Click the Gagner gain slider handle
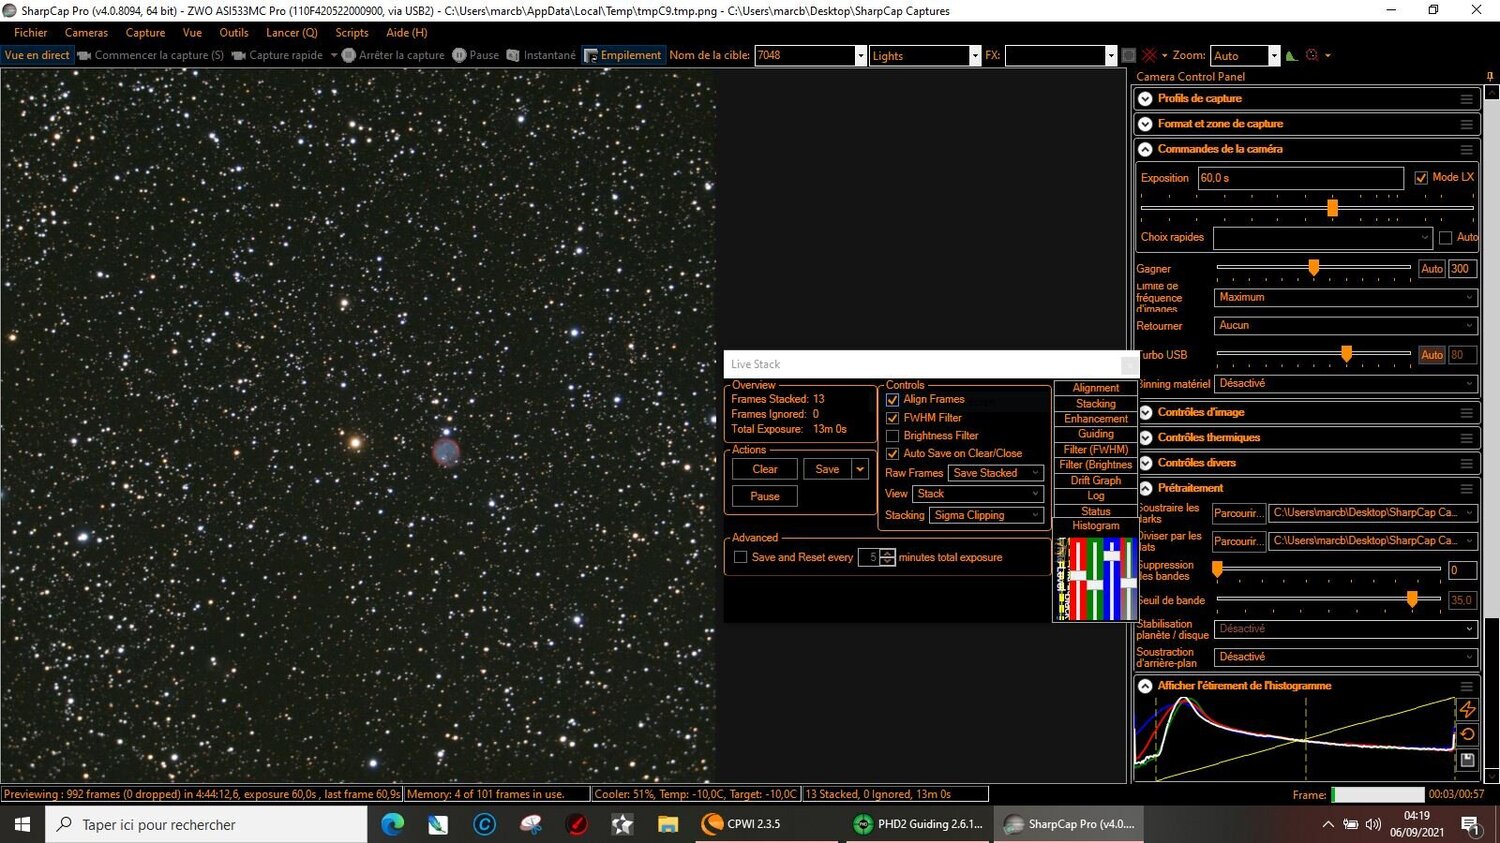 (1314, 267)
